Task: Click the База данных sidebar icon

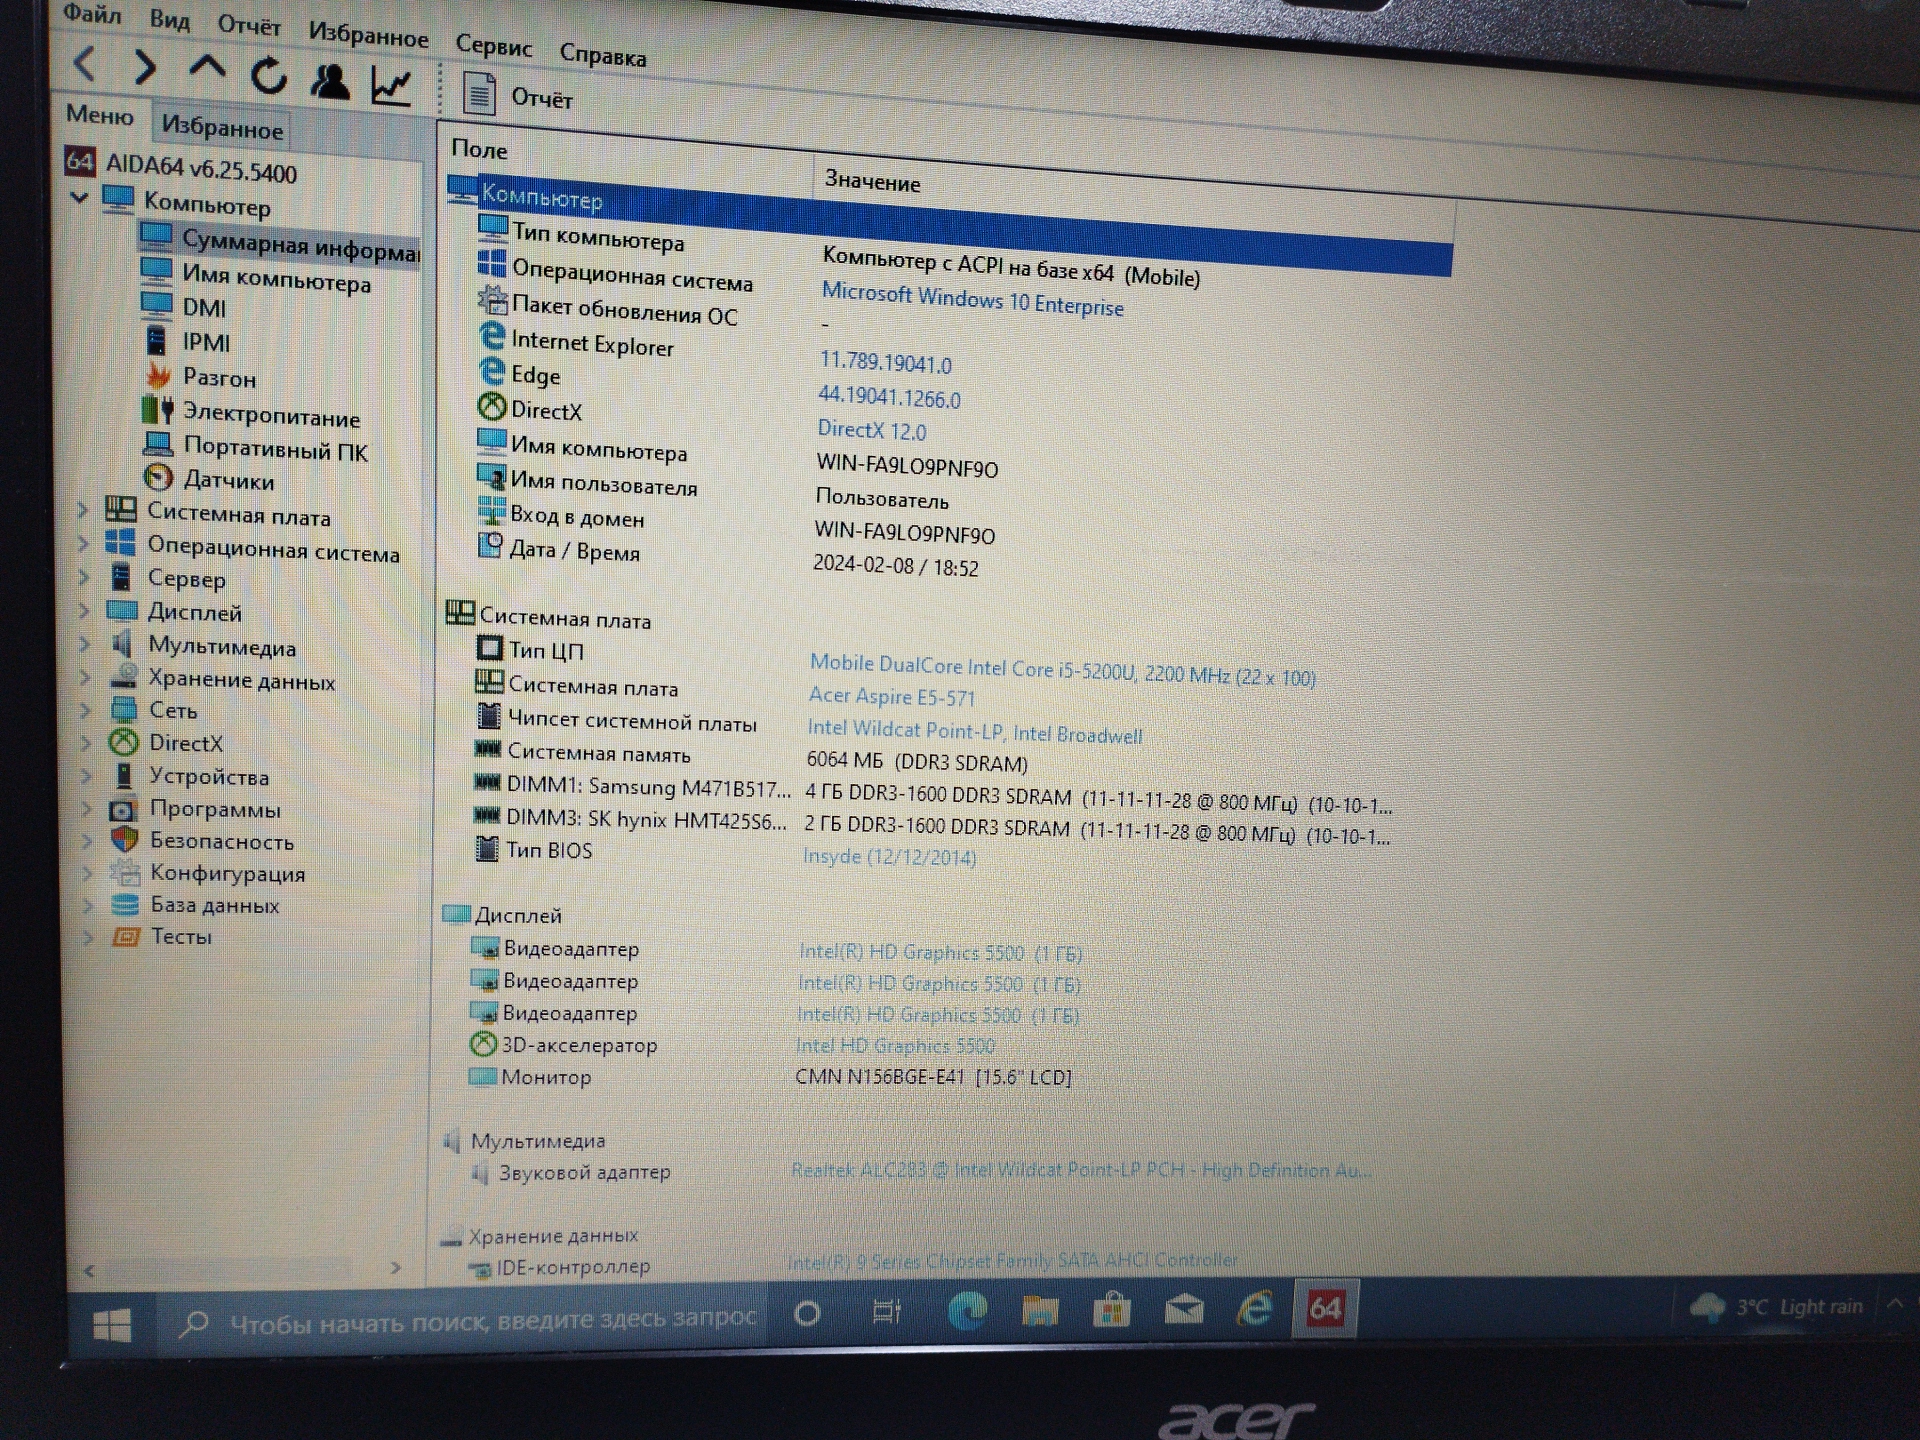Action: pyautogui.click(x=126, y=904)
